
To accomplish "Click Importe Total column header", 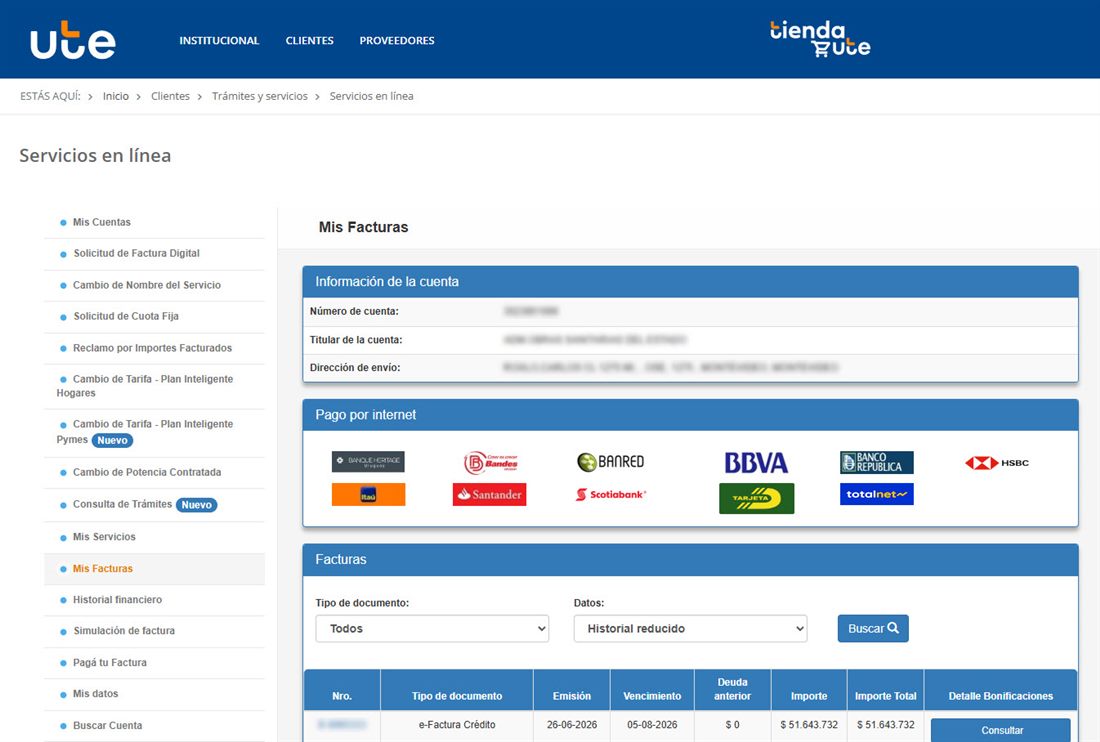I will tap(885, 689).
